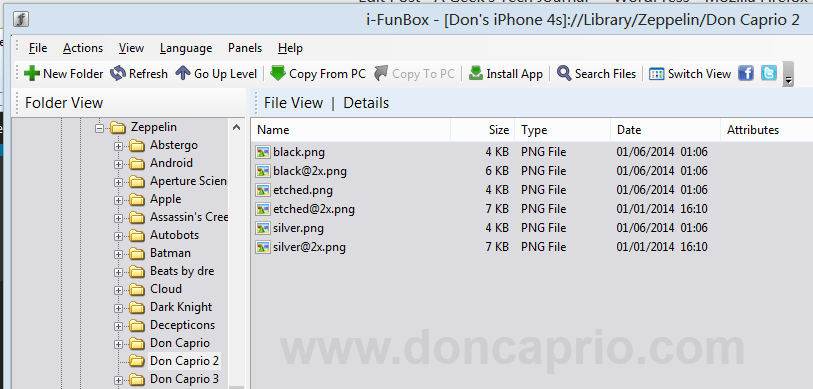The image size is (813, 389).
Task: Sort files by the Size column header
Action: click(483, 130)
